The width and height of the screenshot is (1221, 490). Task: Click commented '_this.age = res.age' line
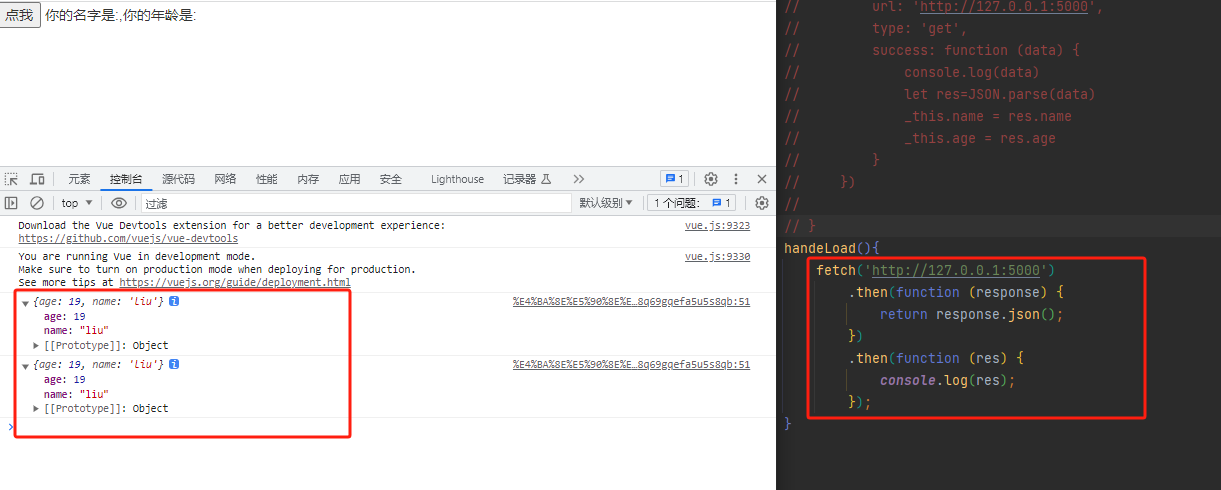click(x=979, y=138)
